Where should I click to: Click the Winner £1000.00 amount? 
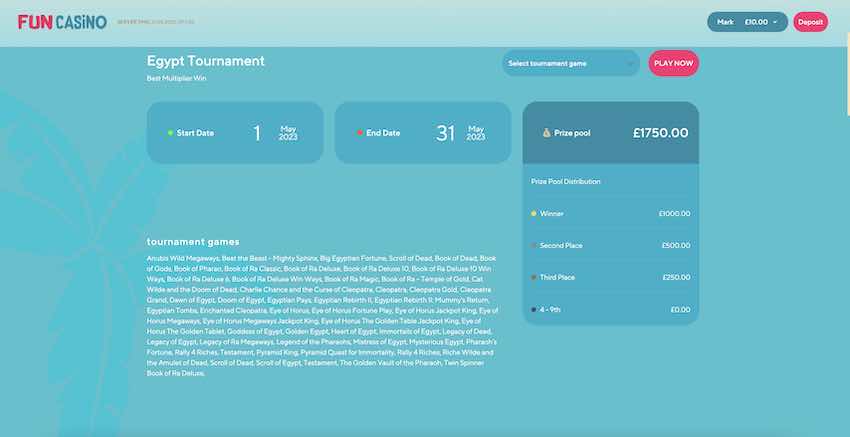674,214
